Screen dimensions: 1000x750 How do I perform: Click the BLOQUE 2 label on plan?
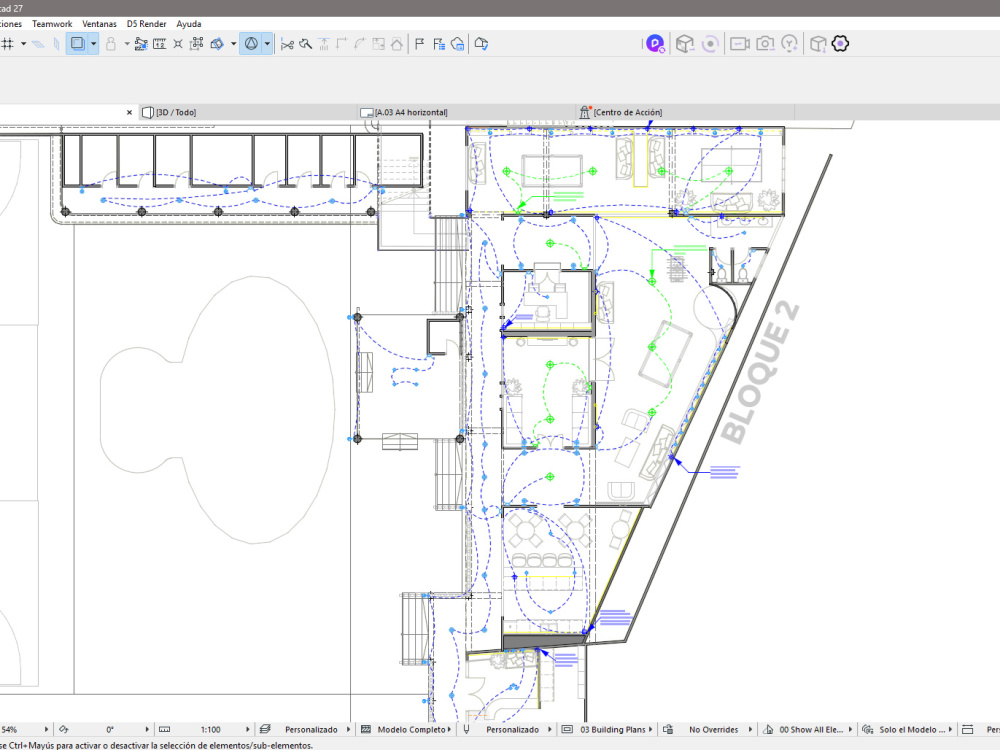point(760,372)
